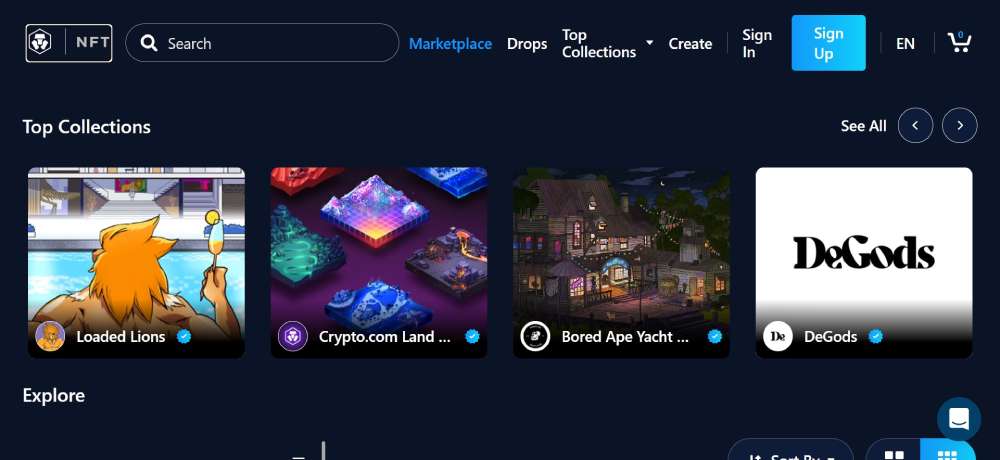Go to next top collections

coord(960,126)
